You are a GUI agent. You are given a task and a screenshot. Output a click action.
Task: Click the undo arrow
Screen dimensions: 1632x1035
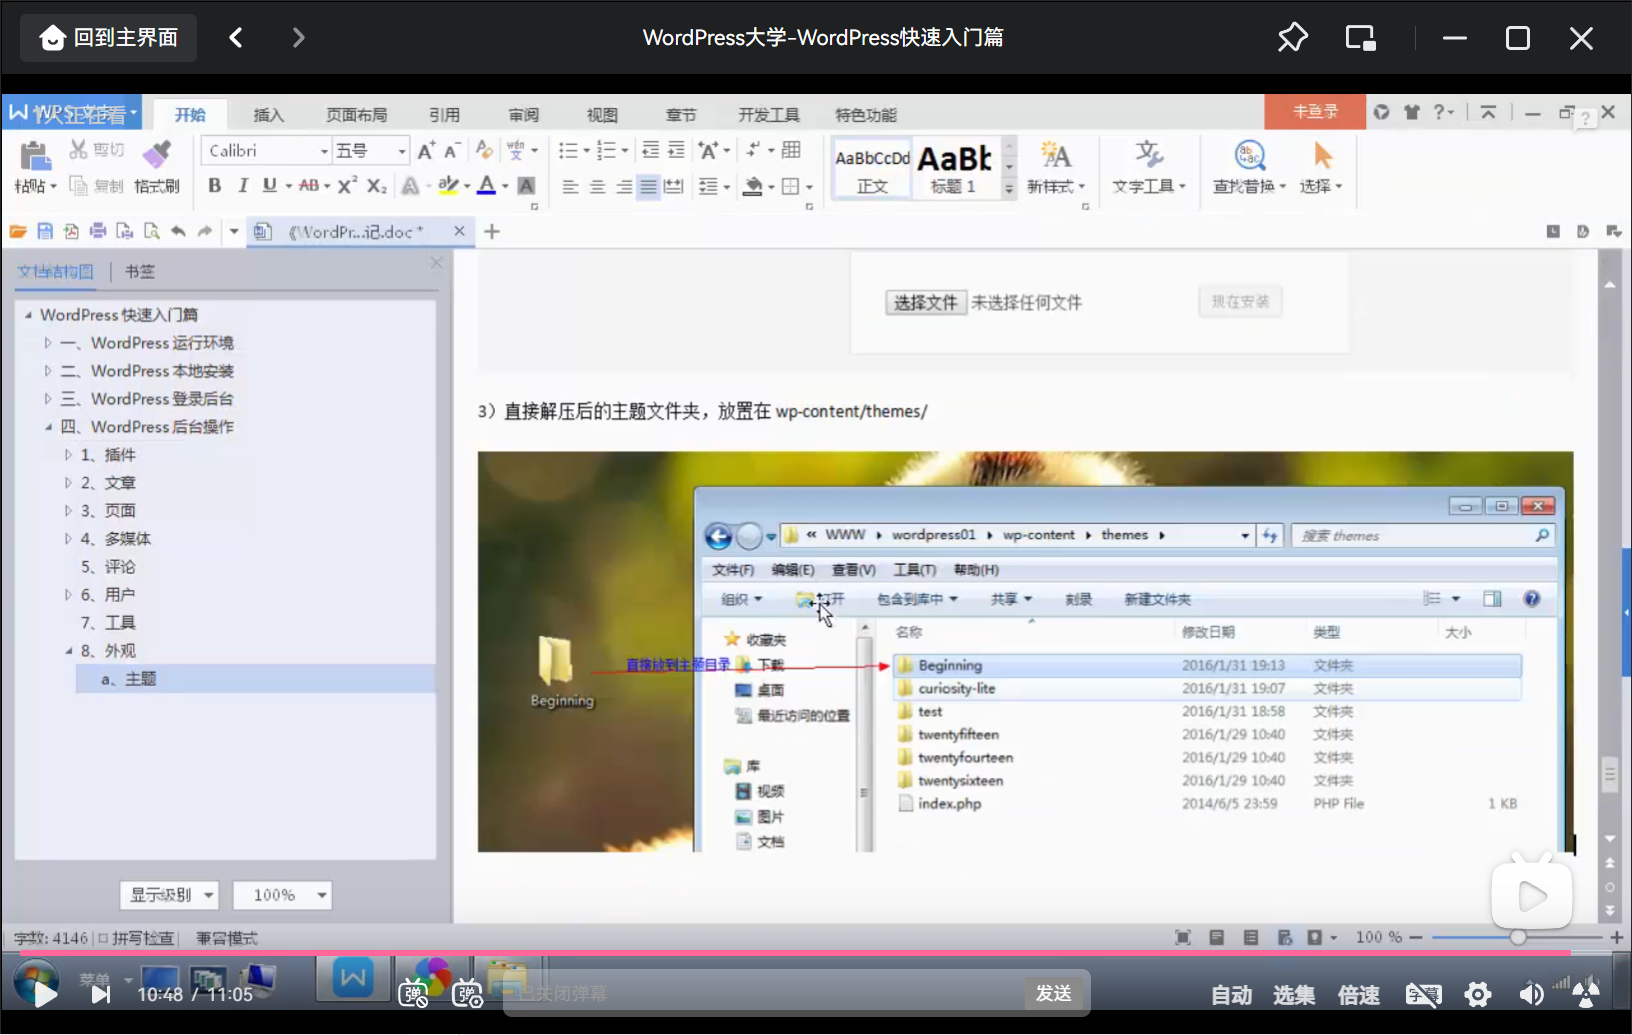pyautogui.click(x=178, y=232)
